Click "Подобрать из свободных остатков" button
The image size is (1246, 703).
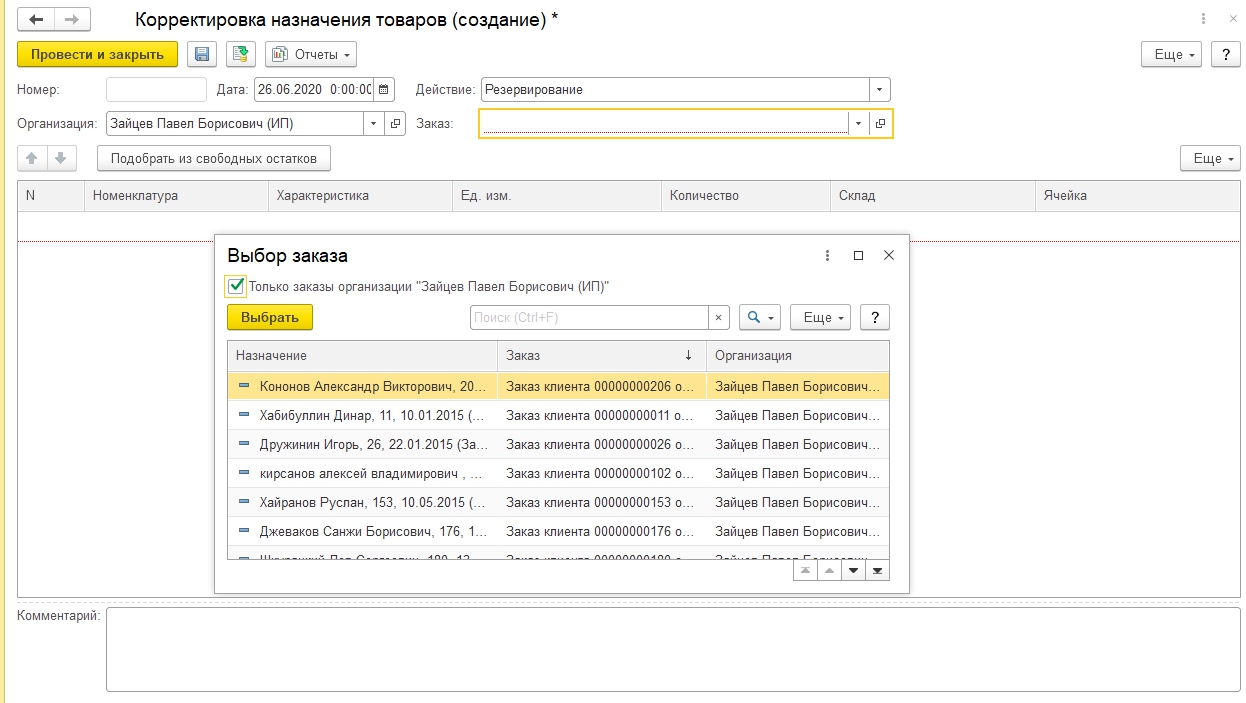pyautogui.click(x=213, y=158)
